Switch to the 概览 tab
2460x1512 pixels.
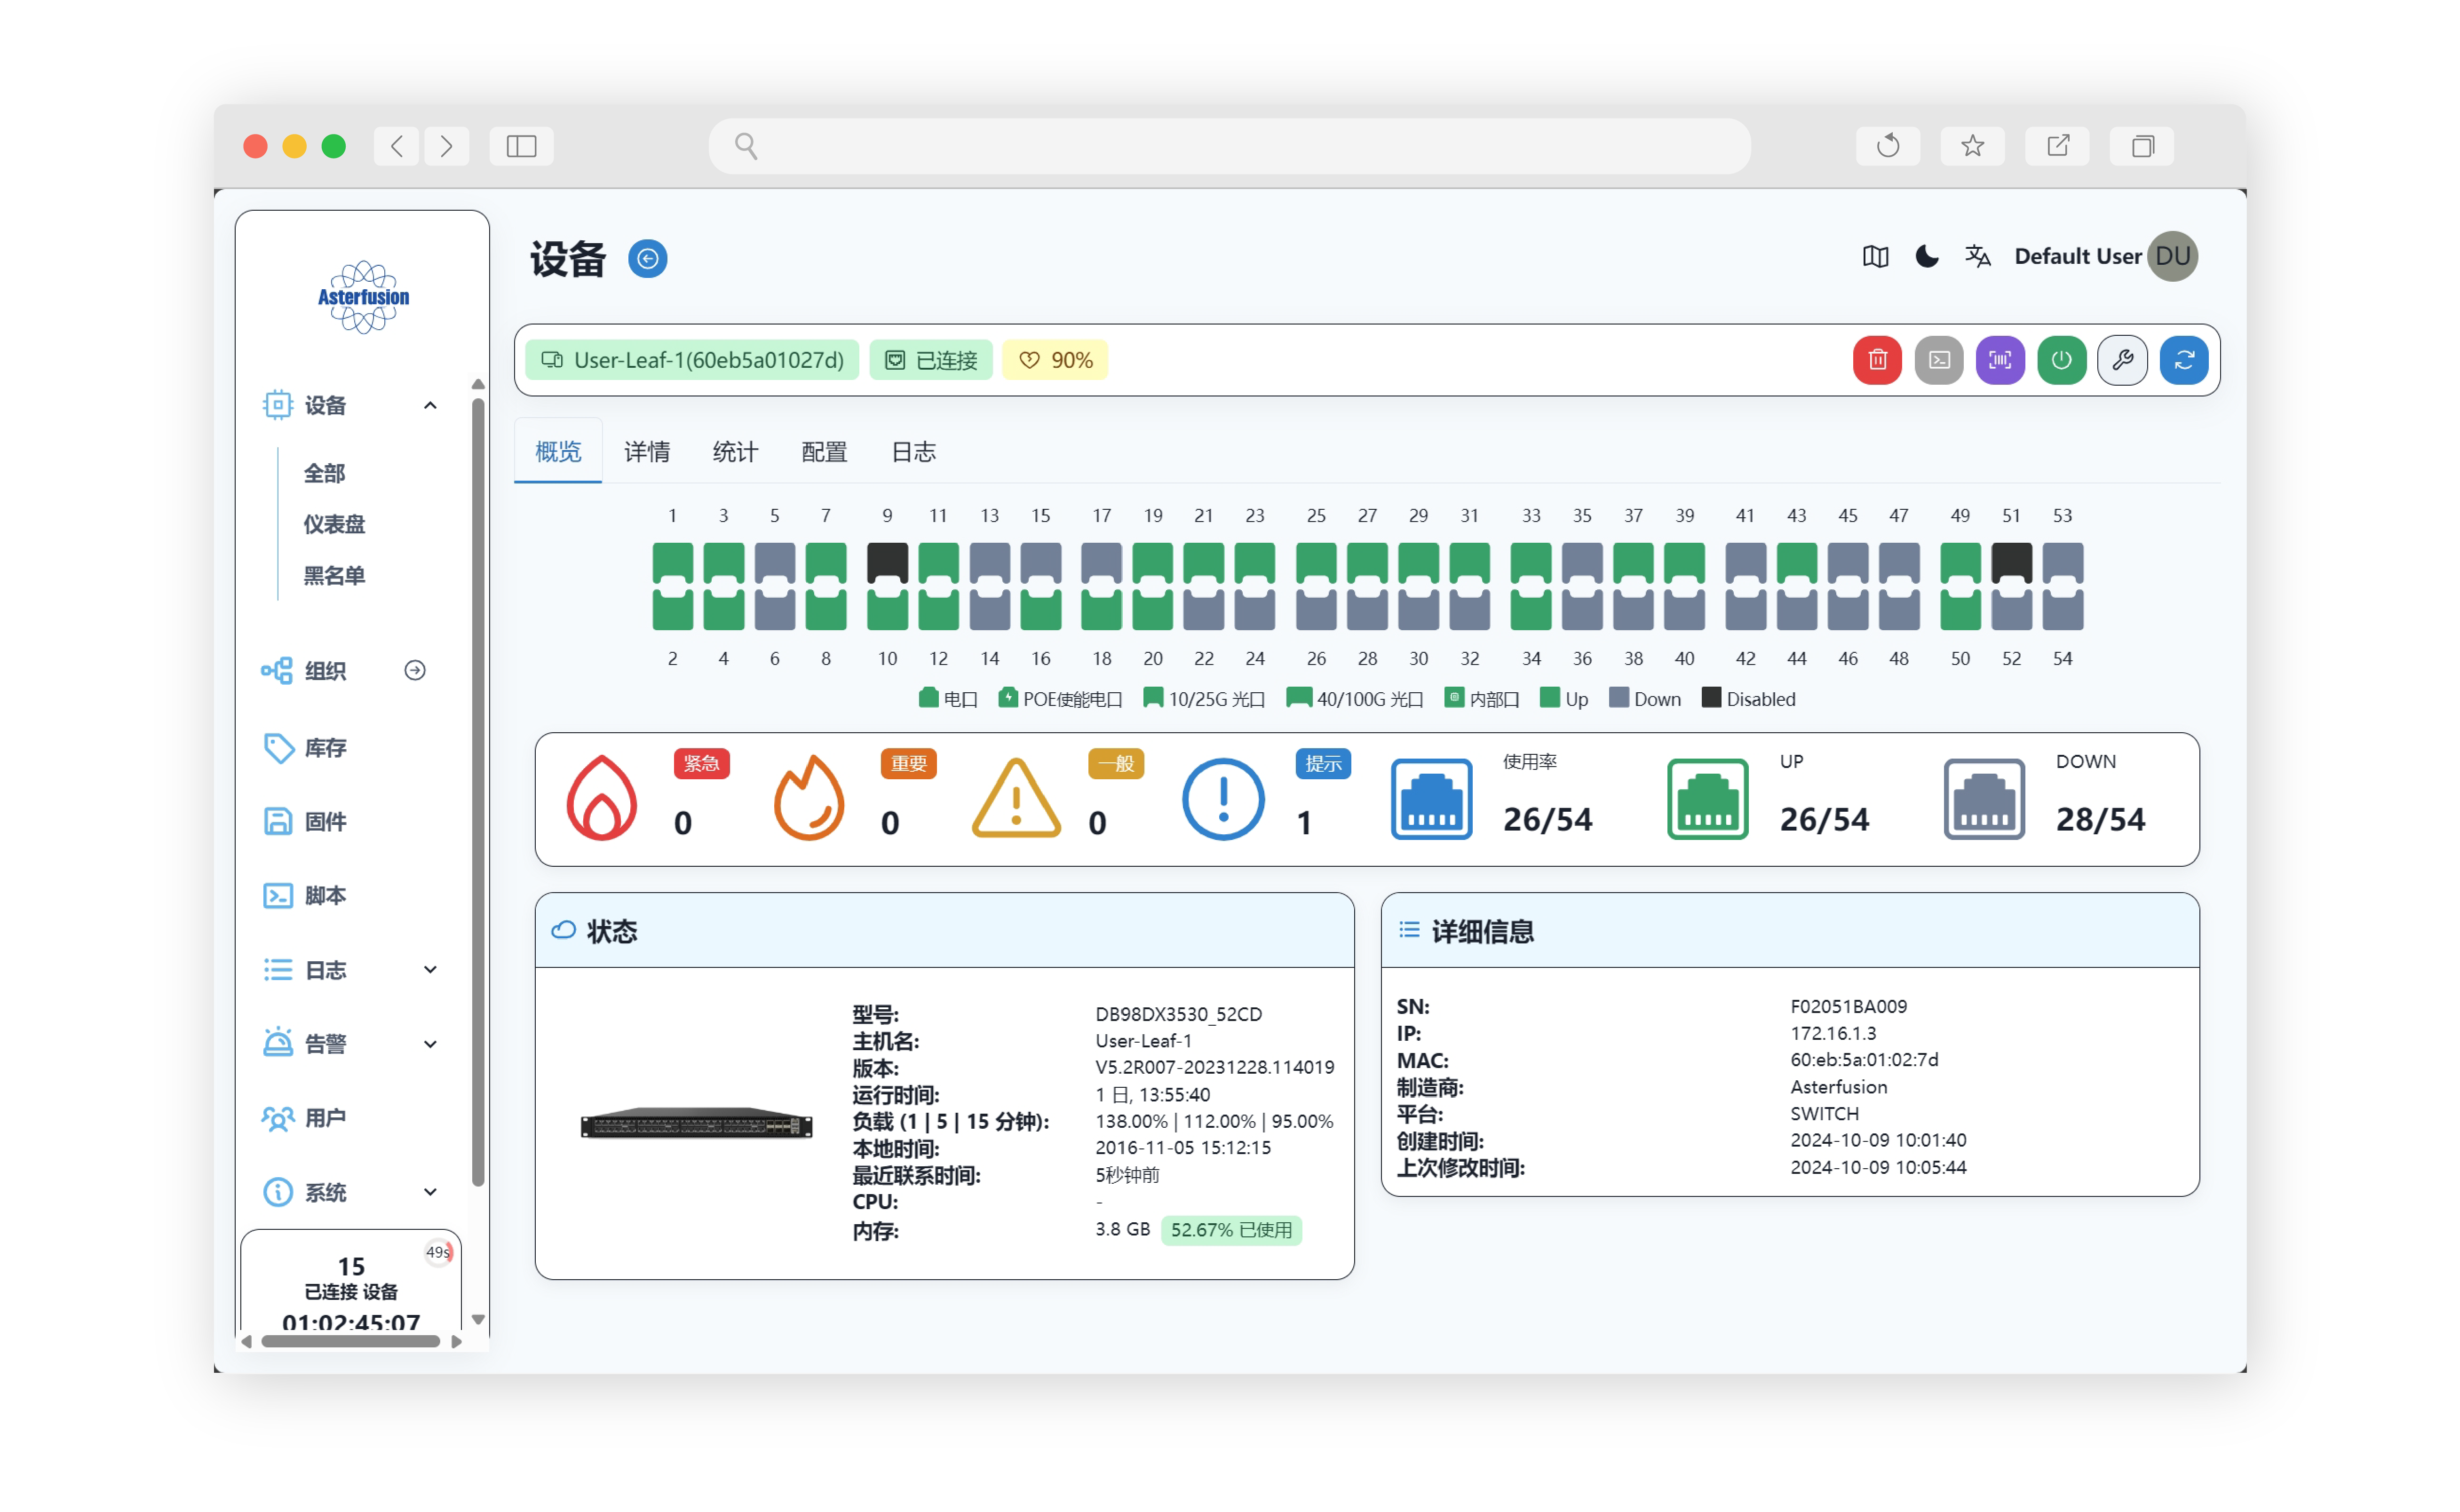(558, 452)
